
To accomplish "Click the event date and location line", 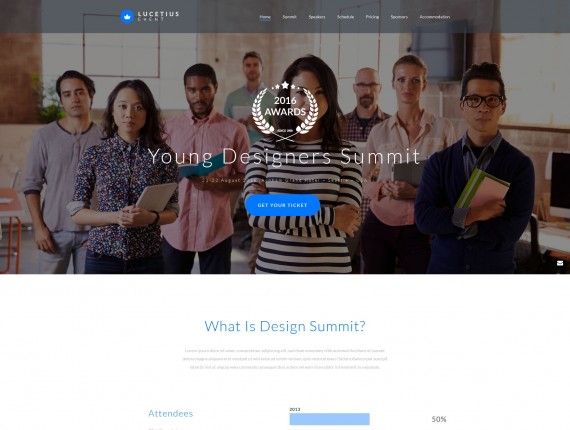I will 285,180.
